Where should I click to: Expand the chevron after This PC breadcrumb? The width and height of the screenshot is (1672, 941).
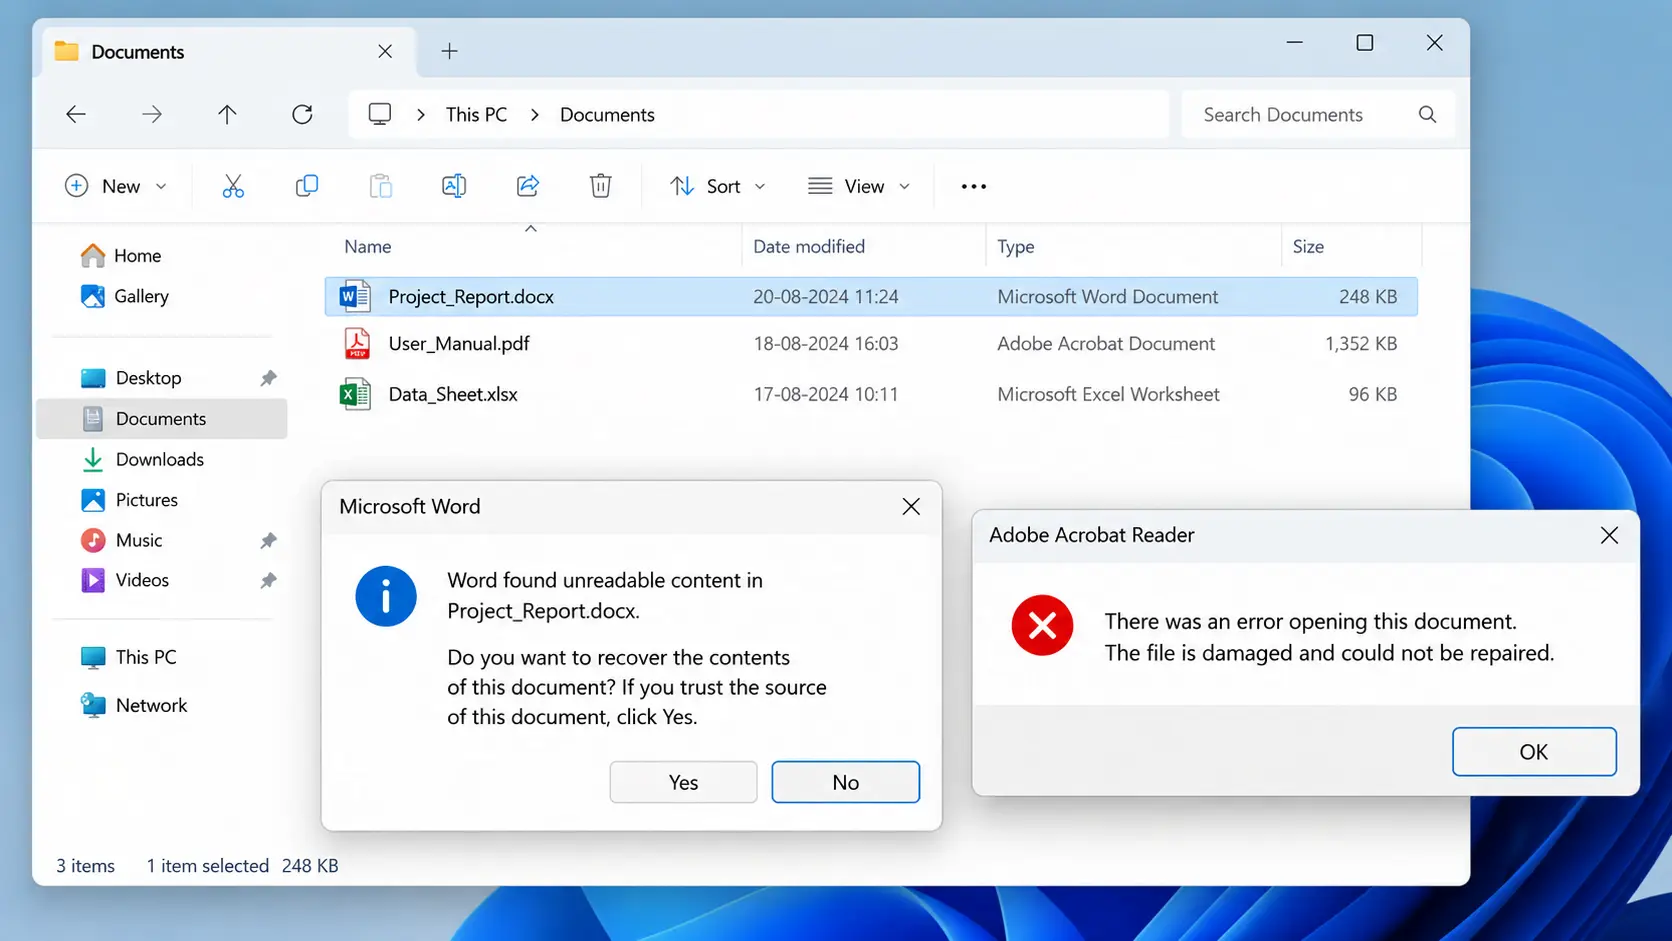535,115
